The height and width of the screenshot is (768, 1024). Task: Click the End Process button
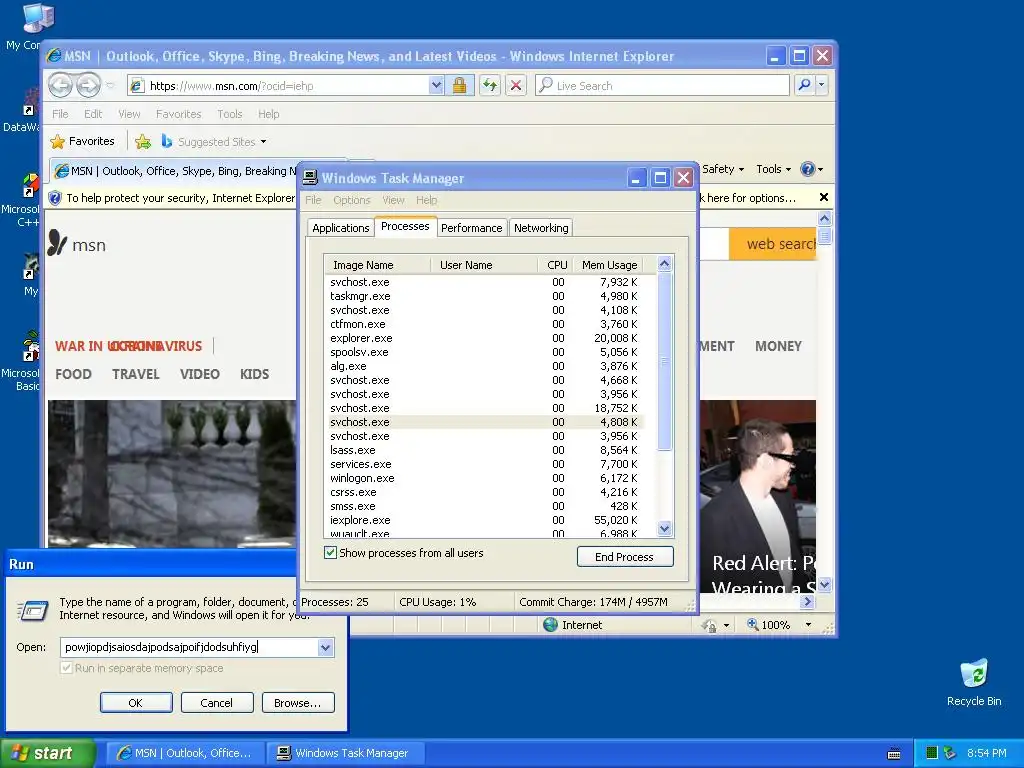(624, 556)
